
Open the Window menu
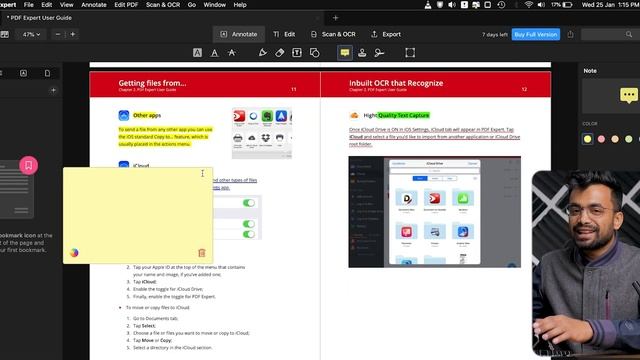[x=214, y=5]
